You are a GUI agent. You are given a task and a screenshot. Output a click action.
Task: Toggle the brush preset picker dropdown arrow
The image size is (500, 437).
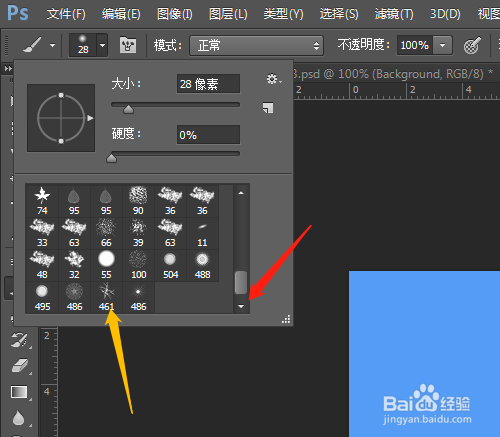[x=102, y=45]
